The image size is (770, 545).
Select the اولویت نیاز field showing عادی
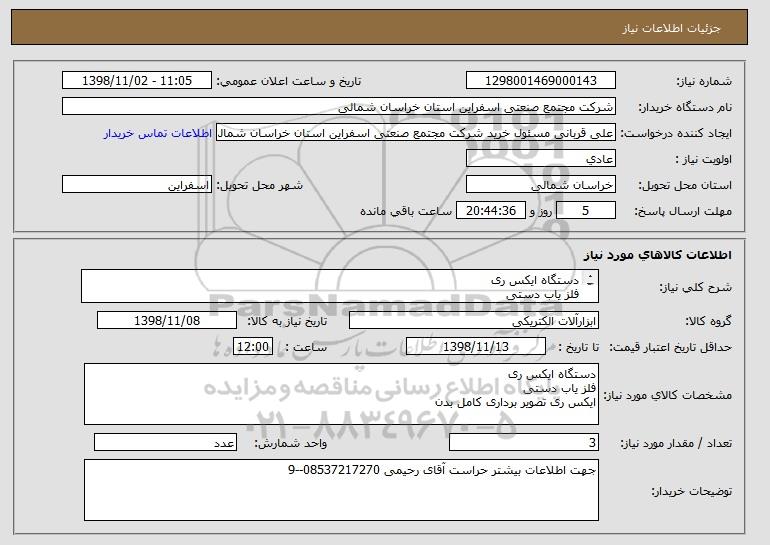541,159
